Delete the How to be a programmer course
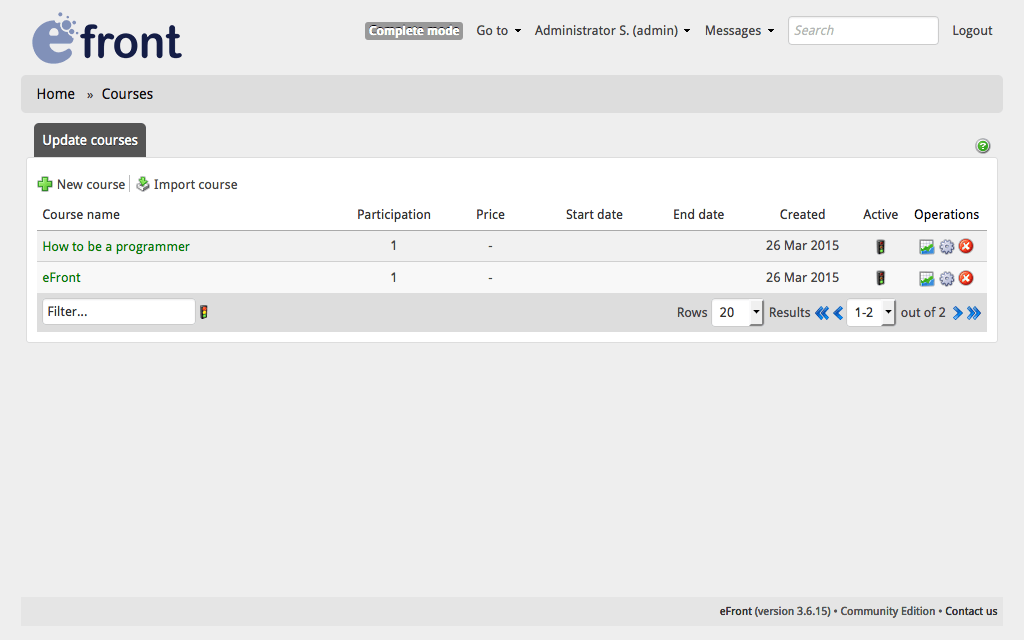The image size is (1024, 640). click(x=966, y=245)
